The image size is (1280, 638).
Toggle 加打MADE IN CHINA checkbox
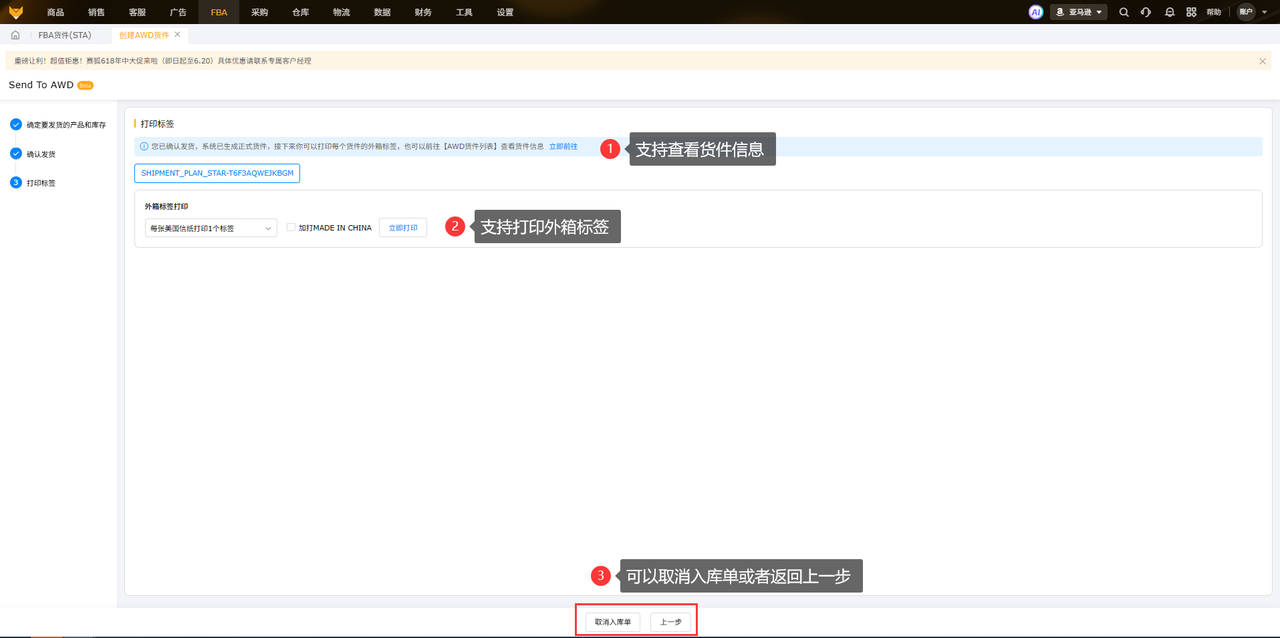(291, 228)
